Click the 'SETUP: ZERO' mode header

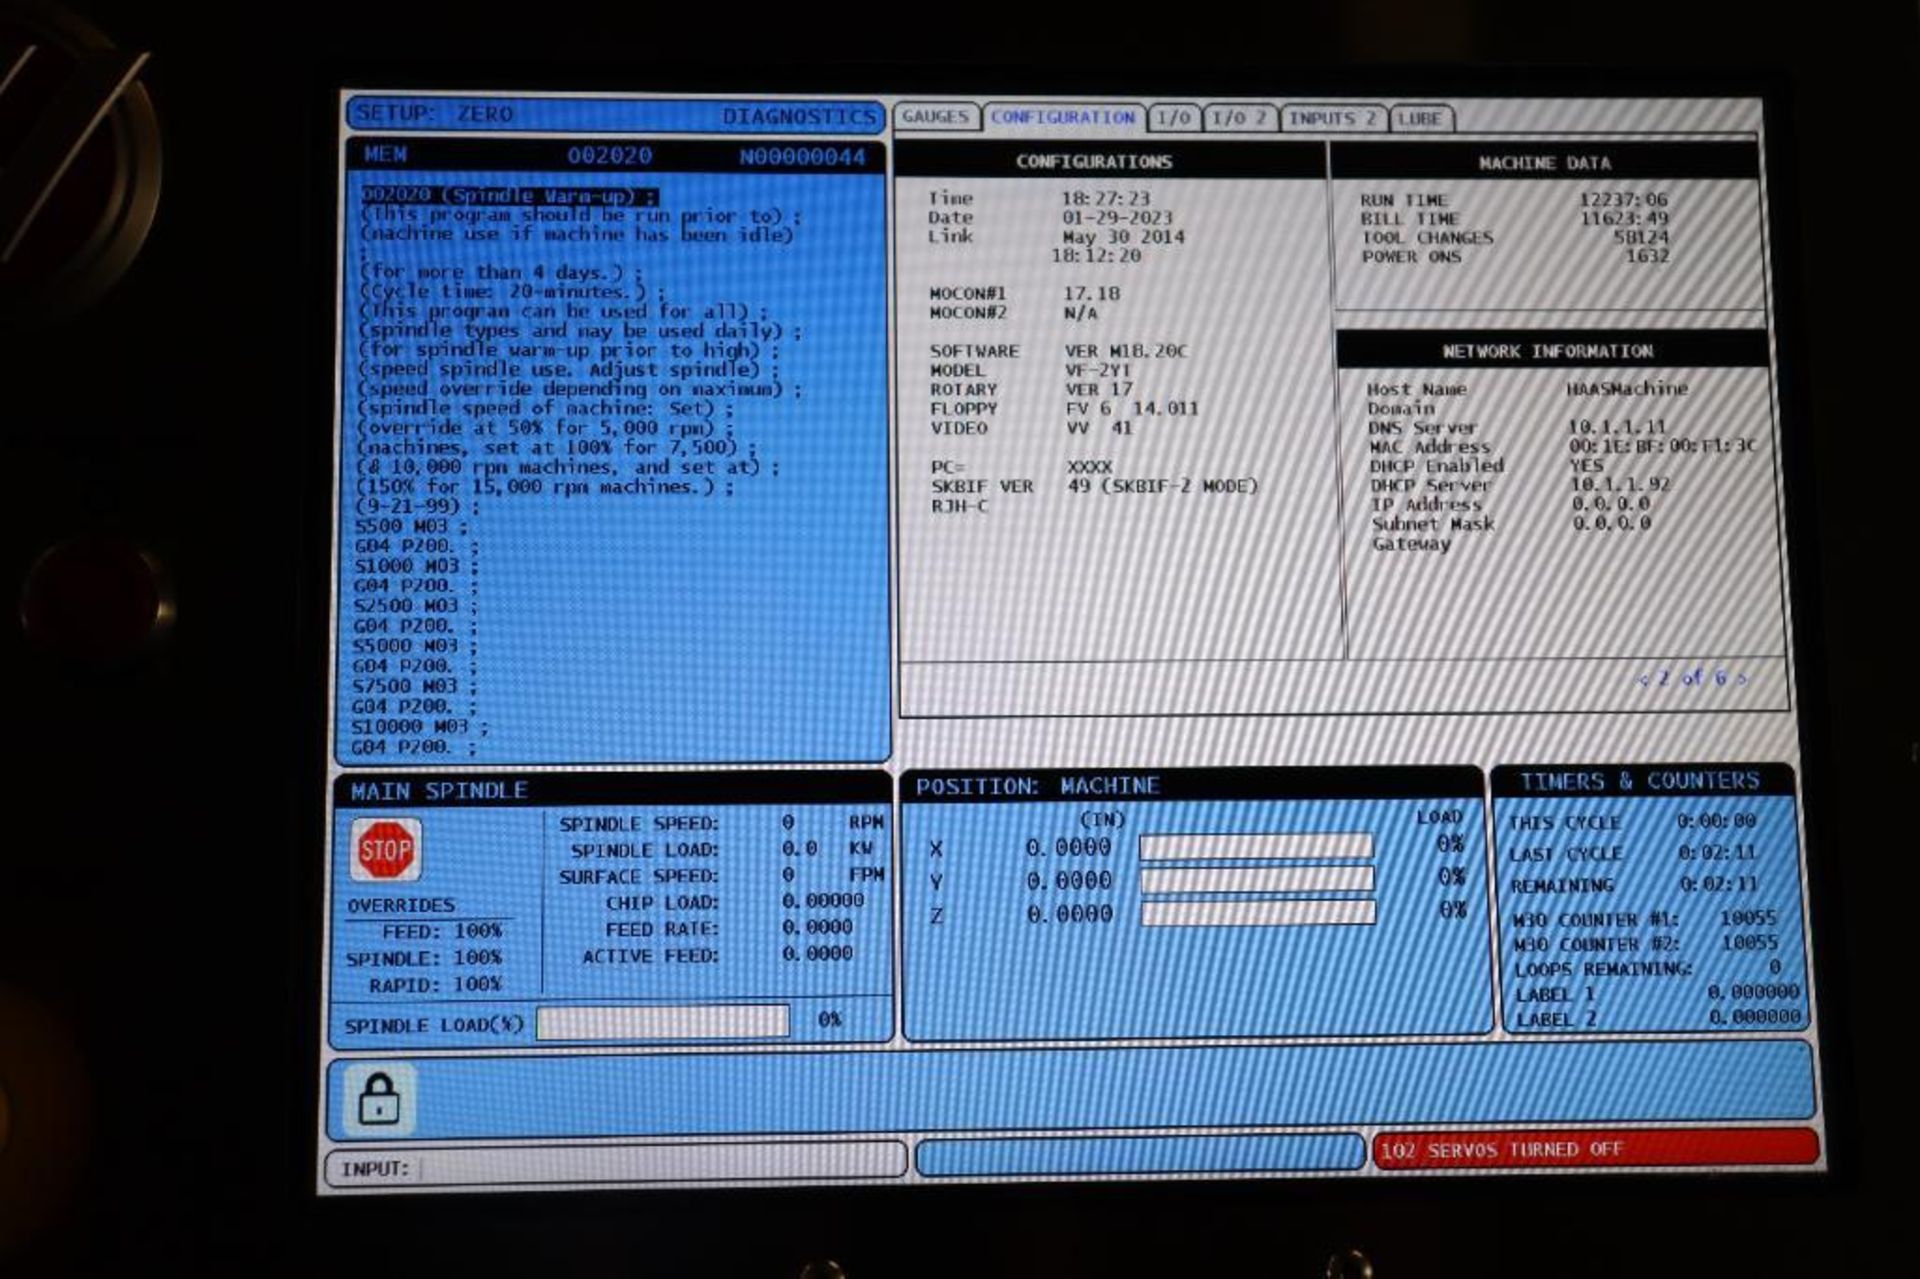tap(435, 114)
